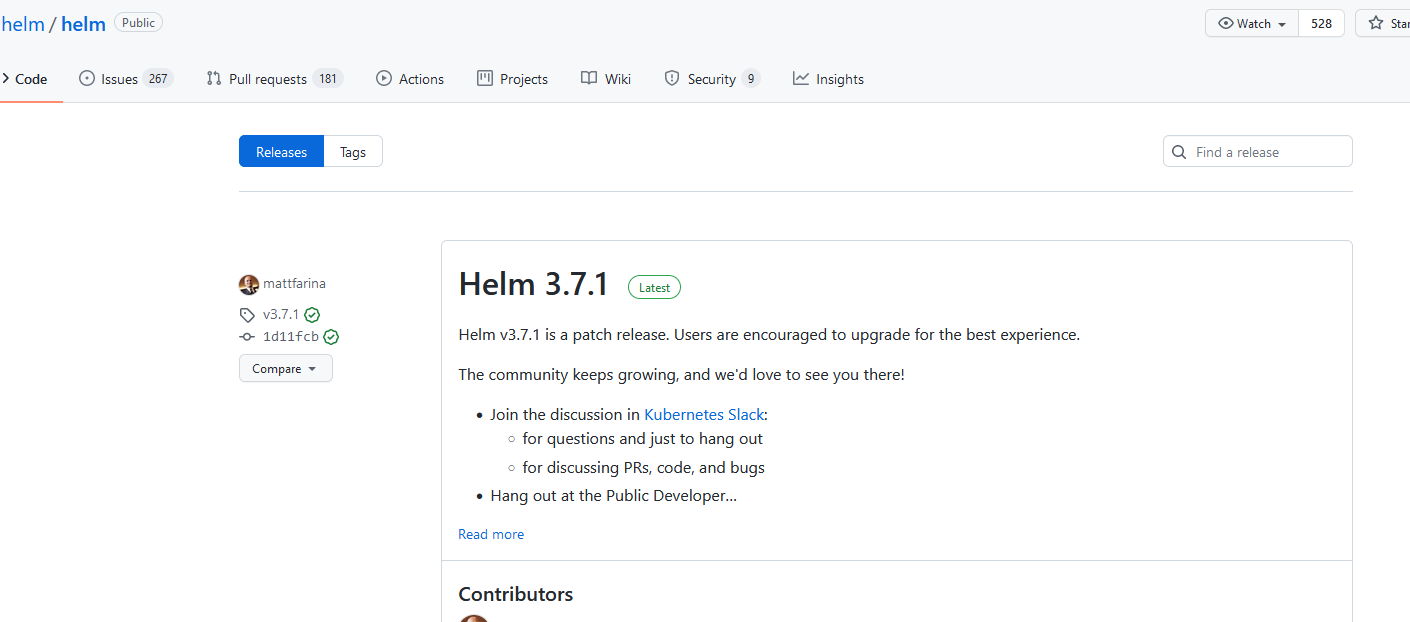This screenshot has height=622, width=1410.
Task: Switch to the Tags view
Action: pyautogui.click(x=353, y=152)
